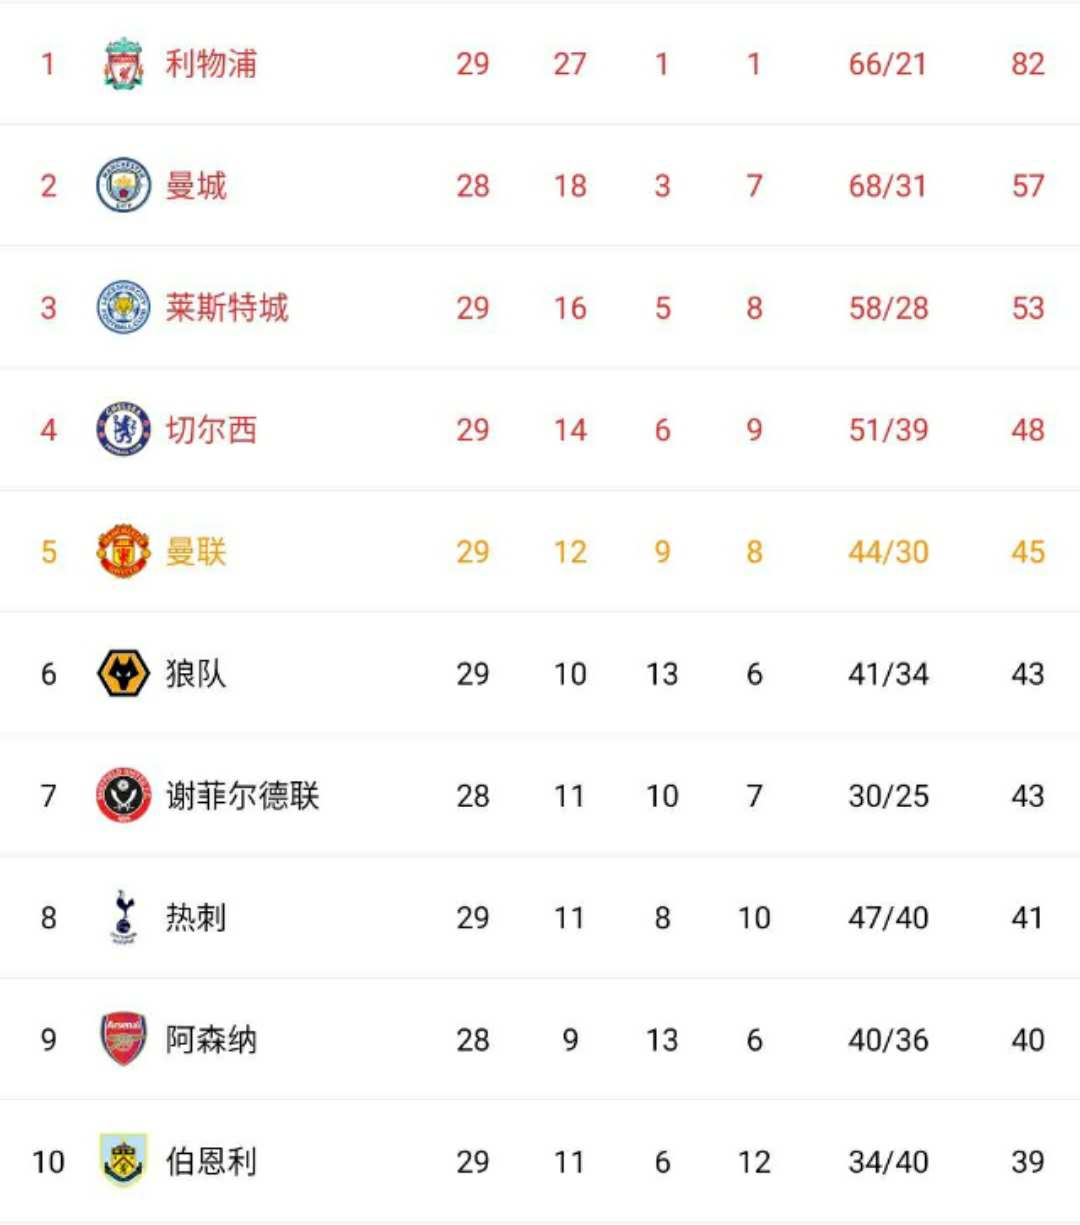Open the Arsenal cannon crest
The width and height of the screenshot is (1080, 1225).
click(124, 1039)
